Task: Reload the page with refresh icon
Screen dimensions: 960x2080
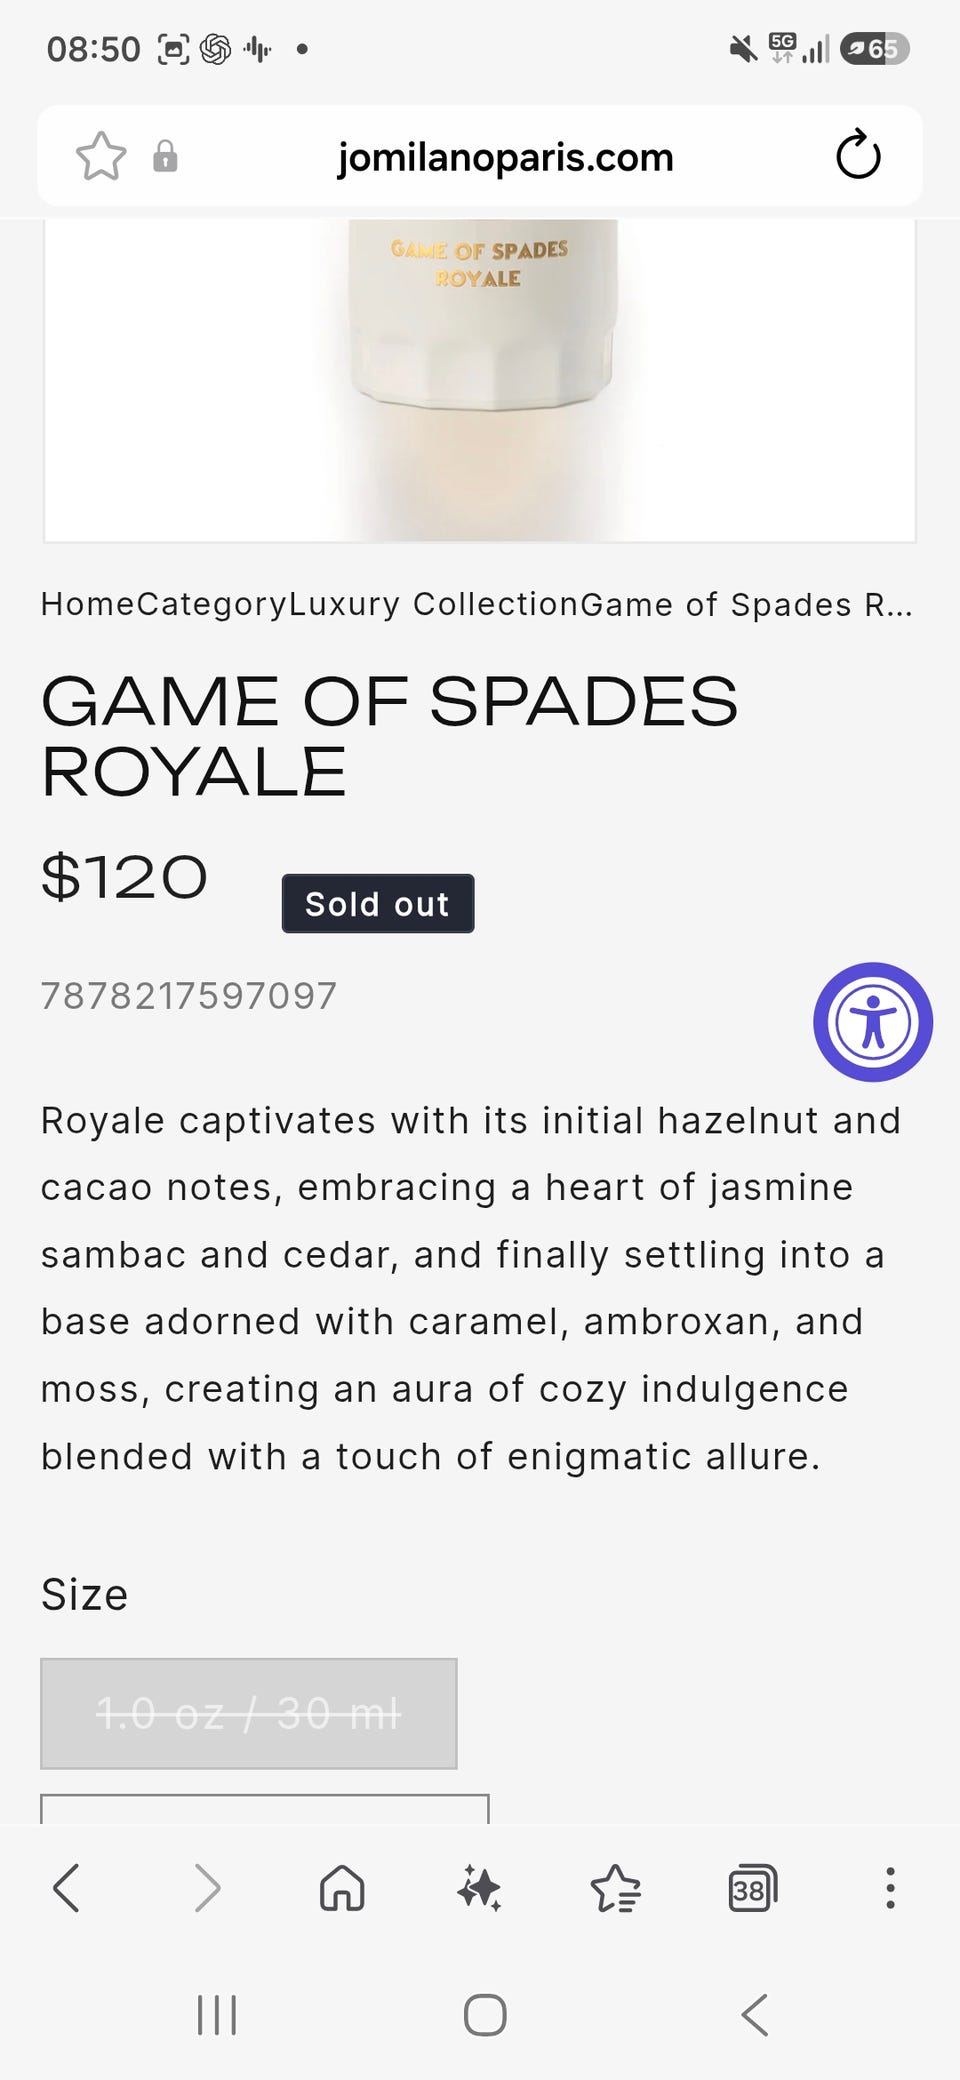Action: pyautogui.click(x=858, y=155)
